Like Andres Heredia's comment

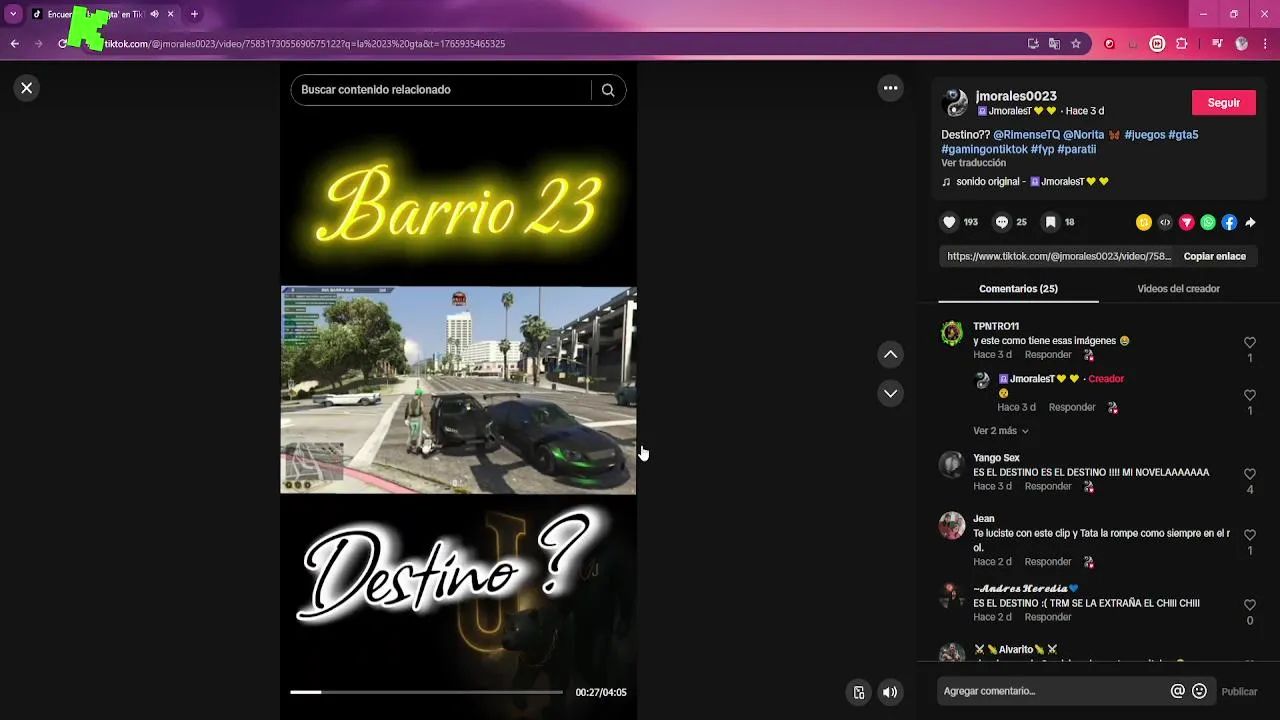pyautogui.click(x=1249, y=605)
